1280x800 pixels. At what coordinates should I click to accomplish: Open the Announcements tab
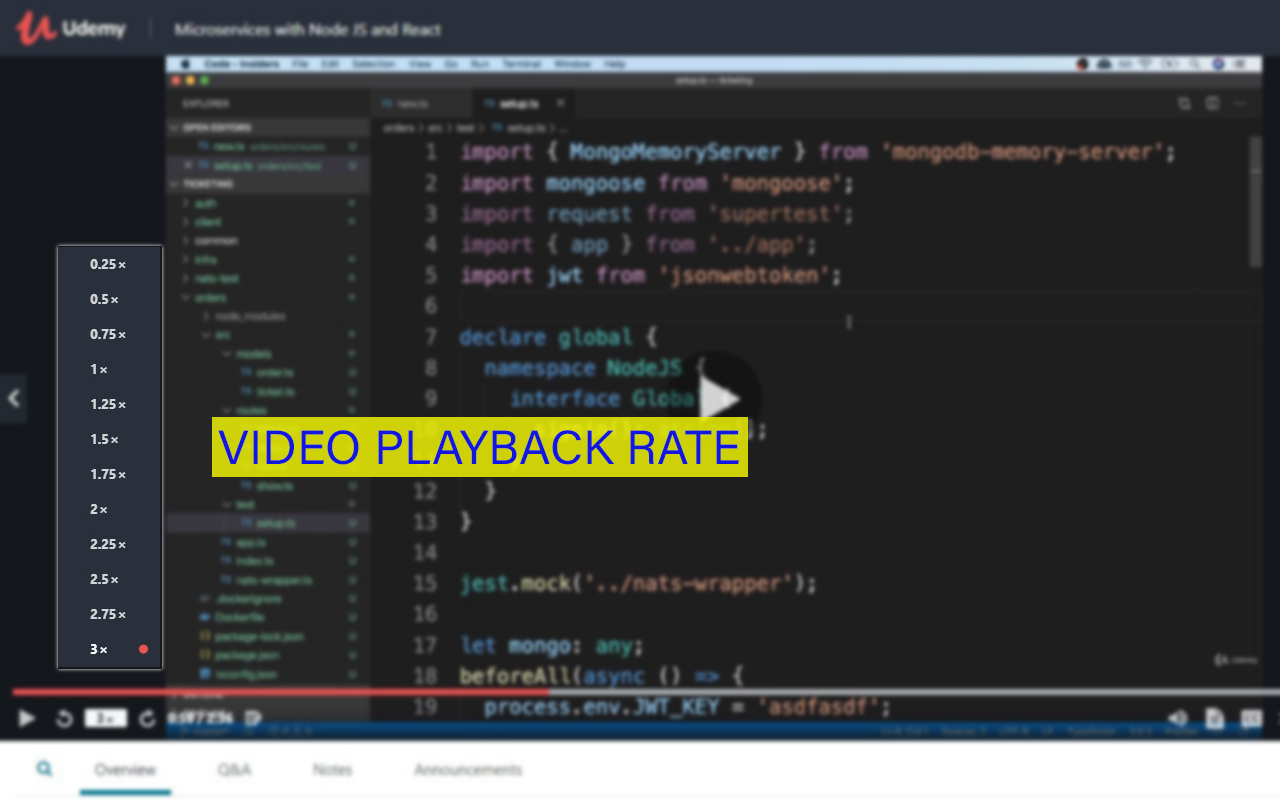click(x=468, y=769)
